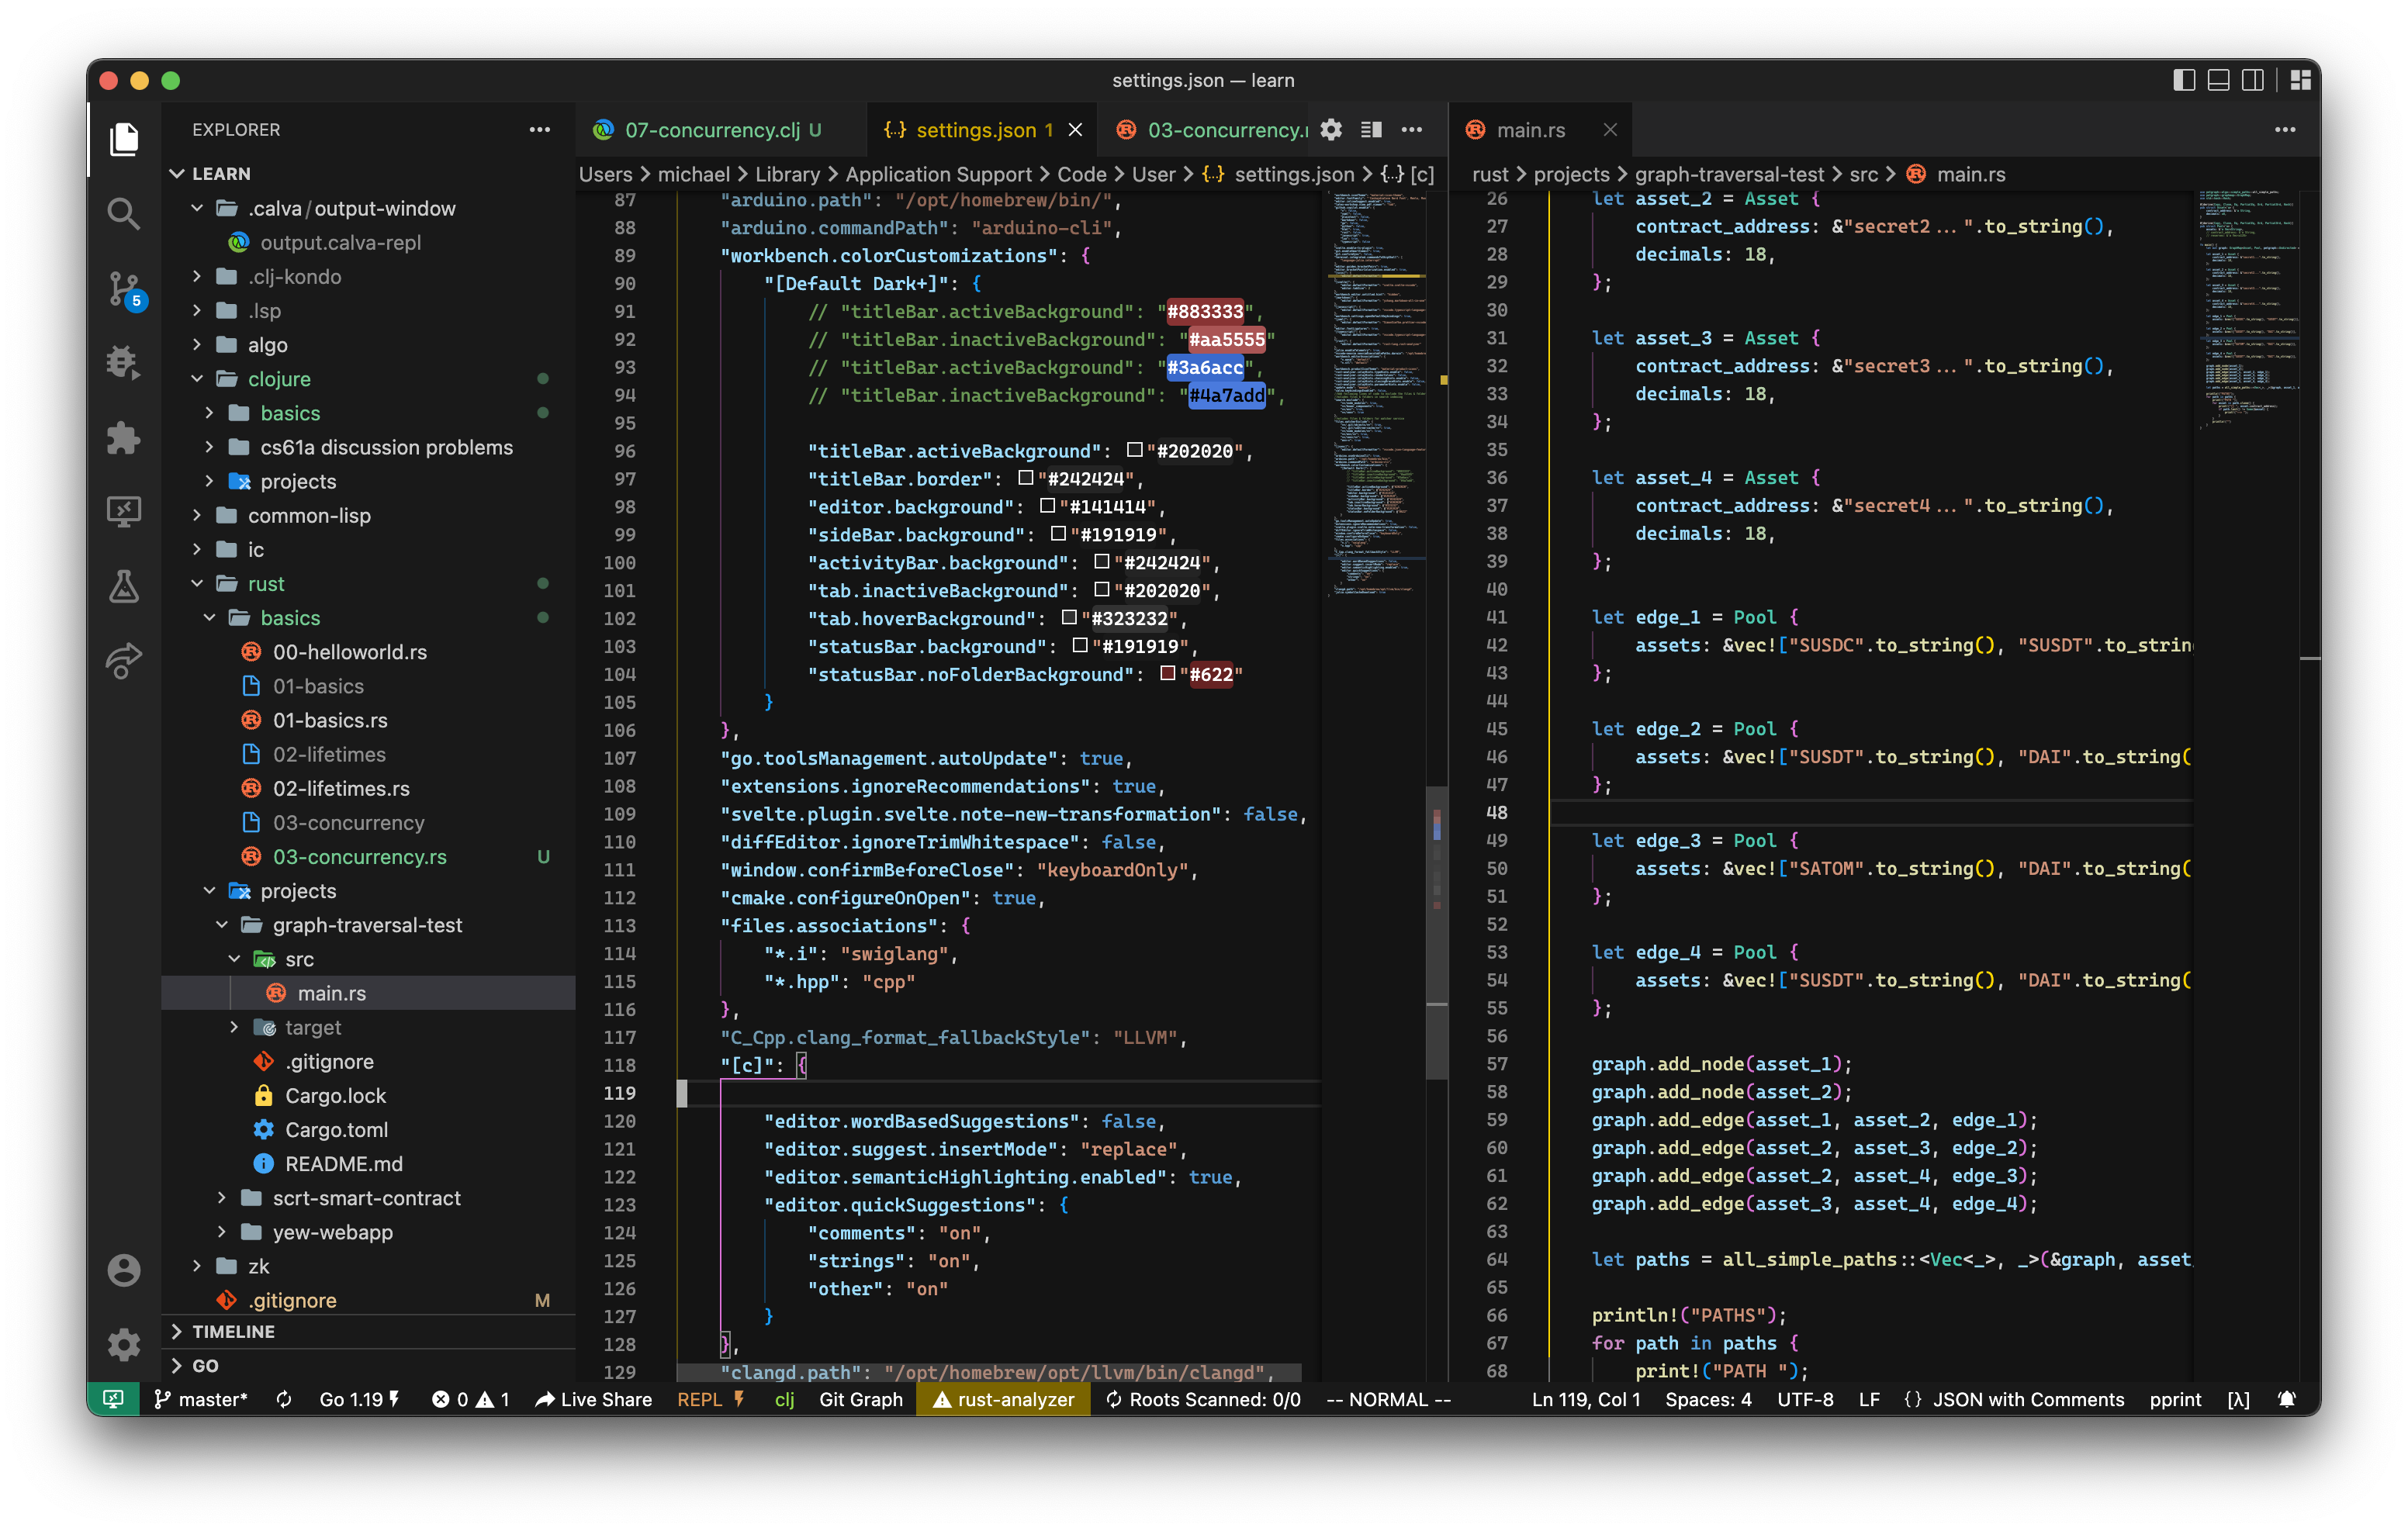This screenshot has height=1531, width=2408.
Task: Expand the algo folder
Action: (x=267, y=345)
